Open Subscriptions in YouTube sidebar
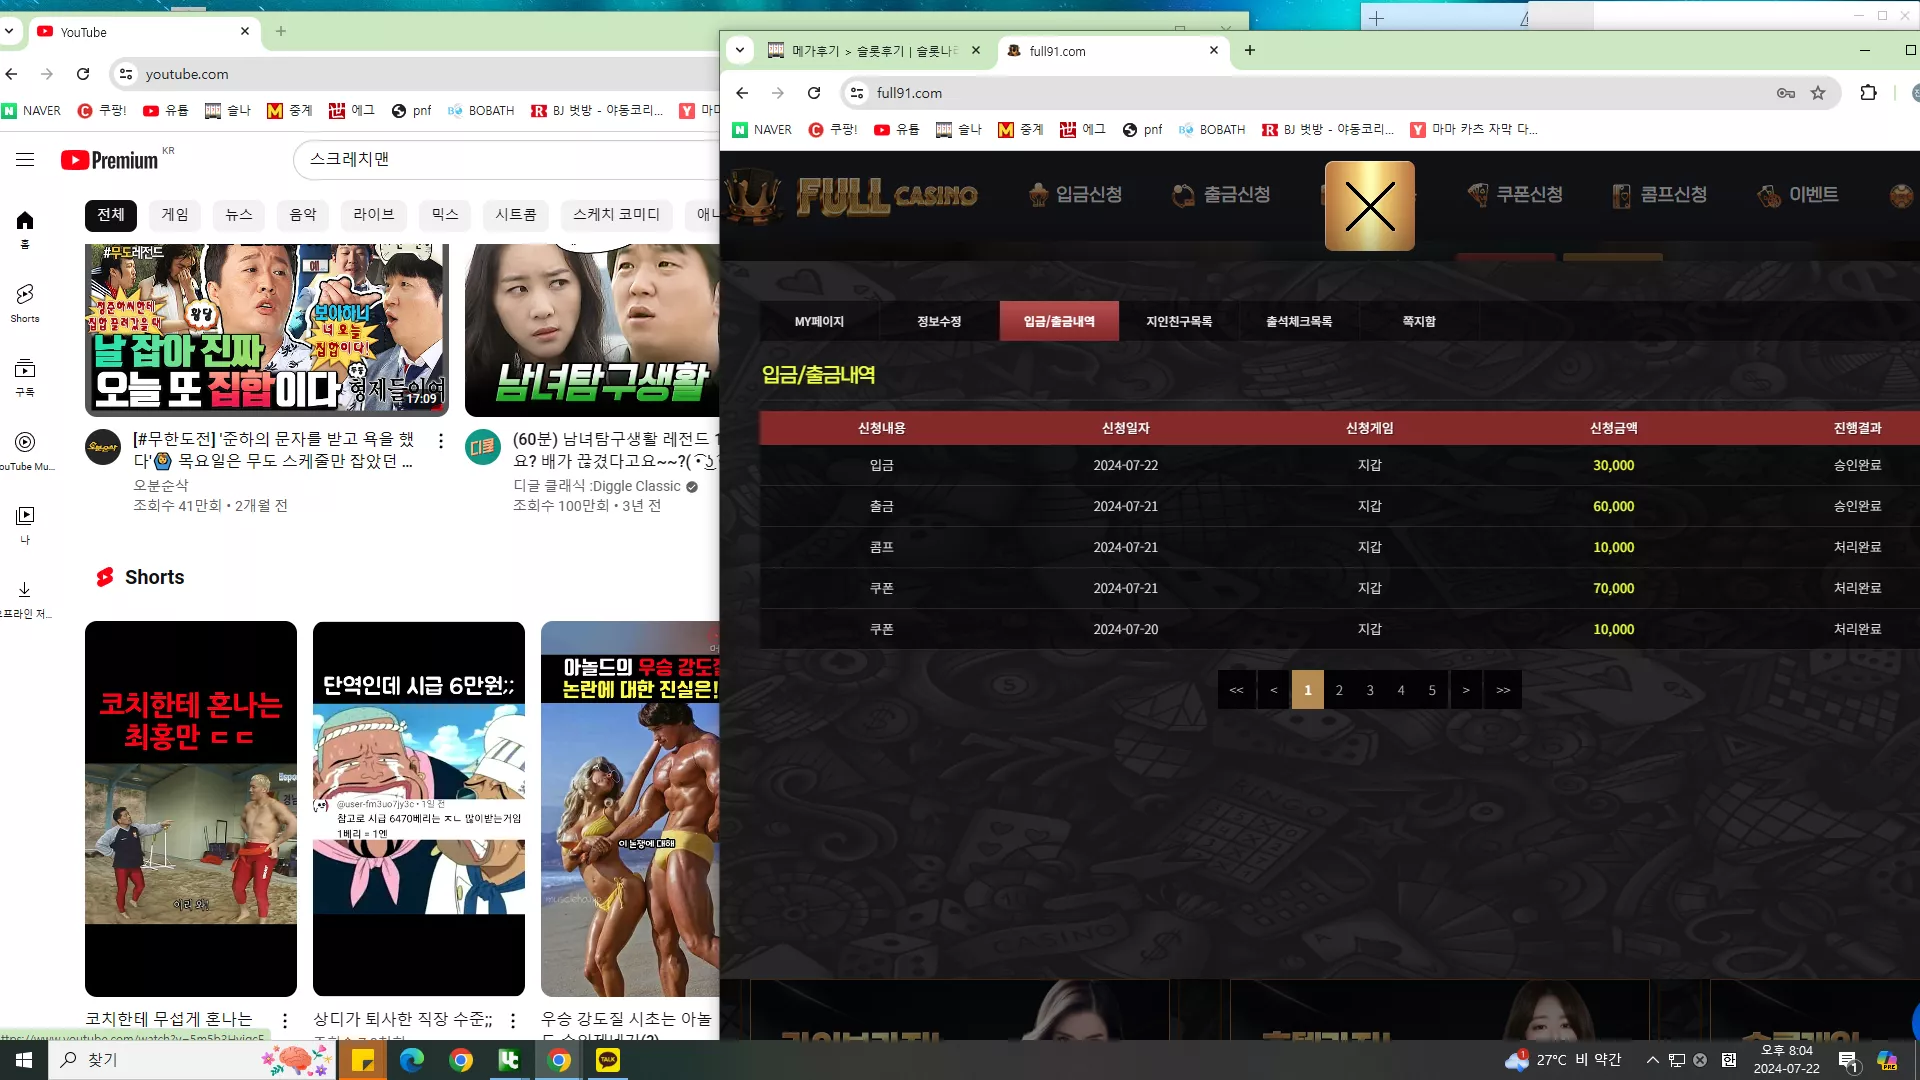 (x=25, y=377)
